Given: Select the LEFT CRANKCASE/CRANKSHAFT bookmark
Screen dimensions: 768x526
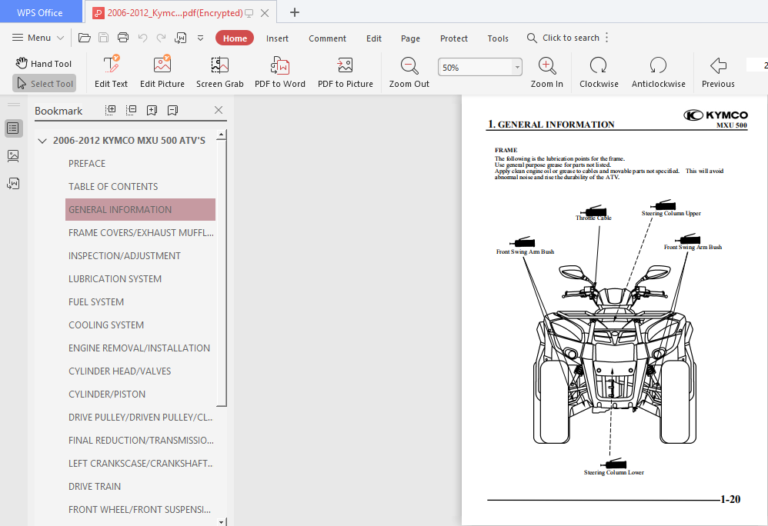Looking at the screenshot, I should tap(141, 463).
